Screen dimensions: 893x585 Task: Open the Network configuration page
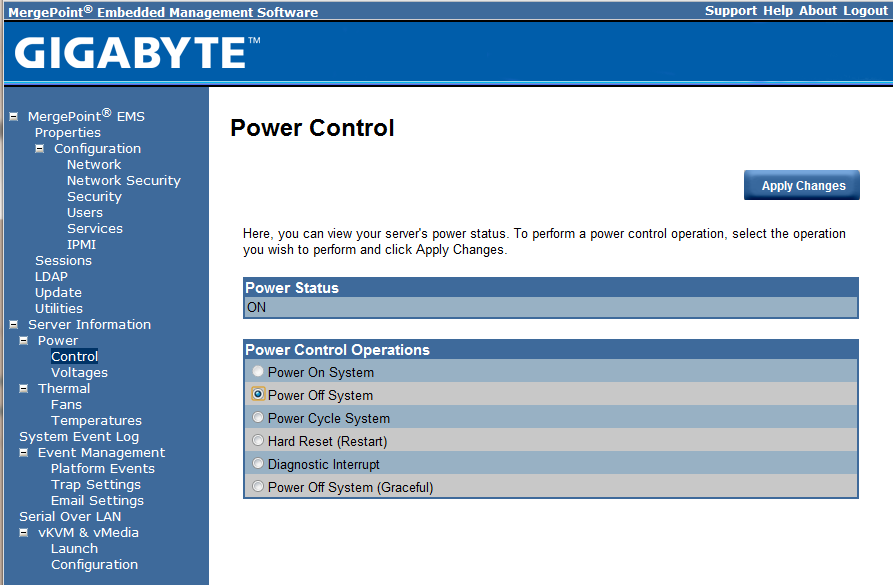pyautogui.click(x=94, y=165)
